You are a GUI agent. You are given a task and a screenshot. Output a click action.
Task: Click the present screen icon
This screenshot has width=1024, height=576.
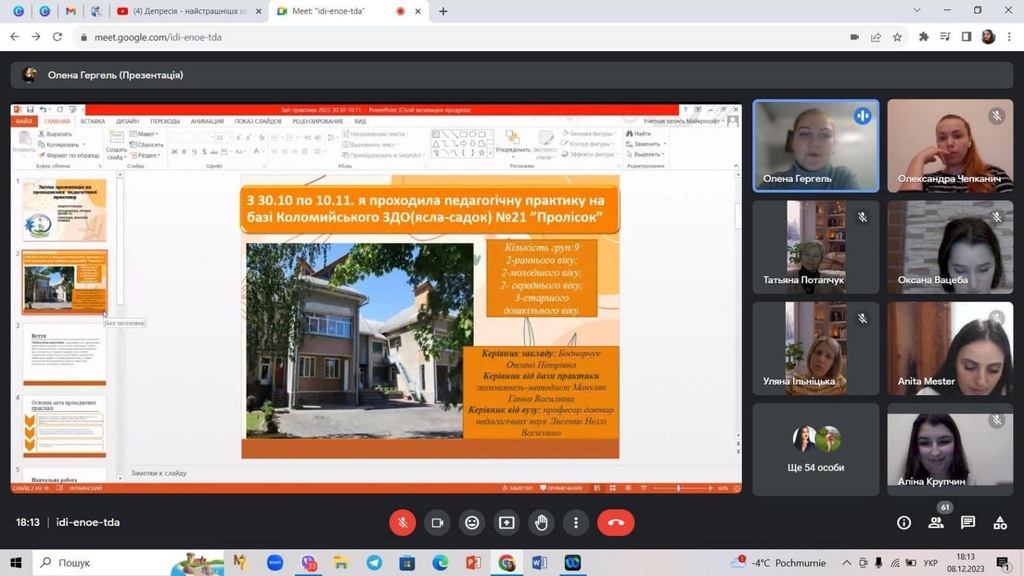(507, 522)
